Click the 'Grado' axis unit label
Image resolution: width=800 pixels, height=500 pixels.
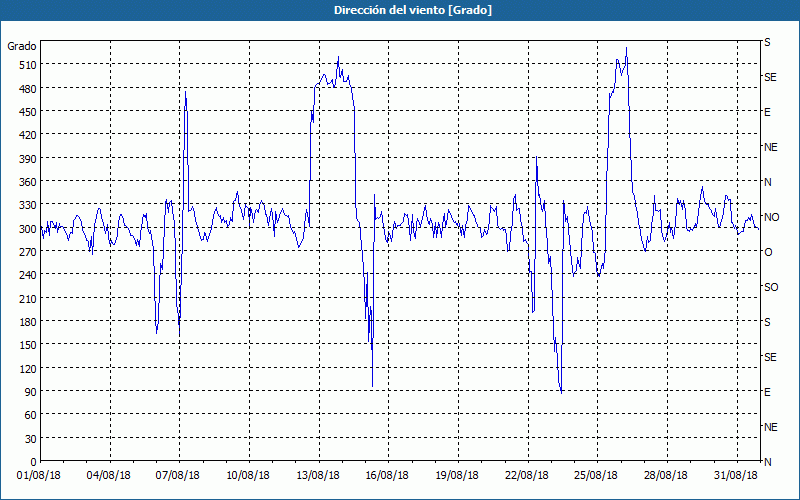point(21,46)
